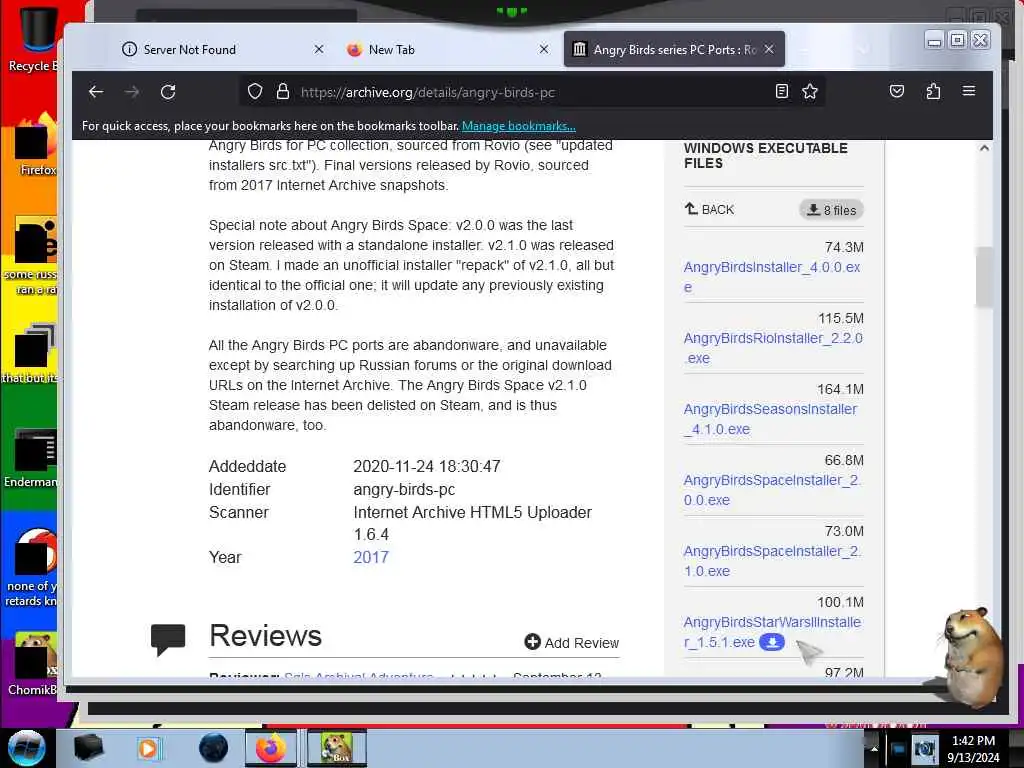The height and width of the screenshot is (768, 1024).
Task: Open the hamster Box taskbar icon
Action: (x=337, y=748)
